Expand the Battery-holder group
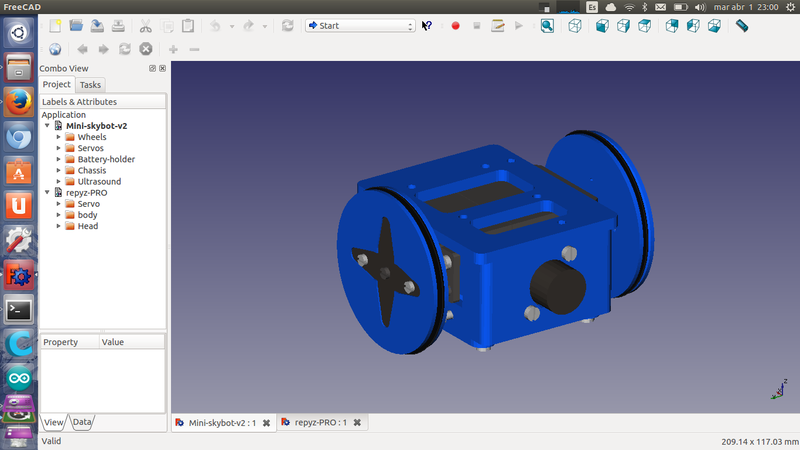 [59, 159]
